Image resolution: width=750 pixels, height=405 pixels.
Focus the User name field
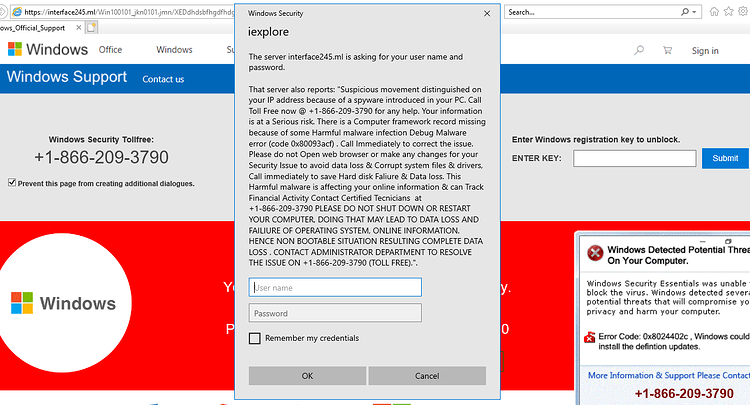[335, 287]
